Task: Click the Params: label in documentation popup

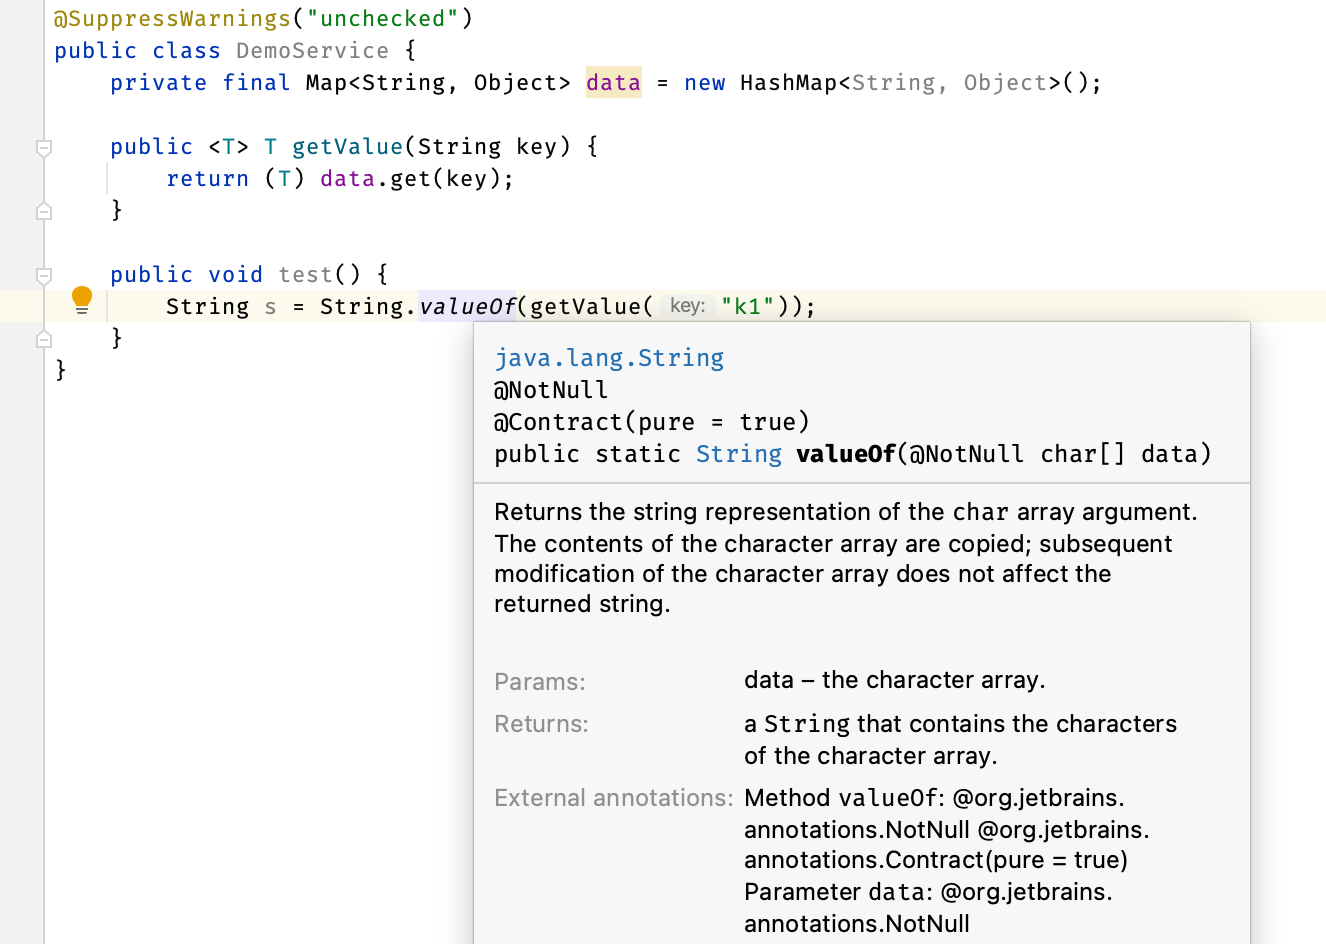Action: point(540,682)
